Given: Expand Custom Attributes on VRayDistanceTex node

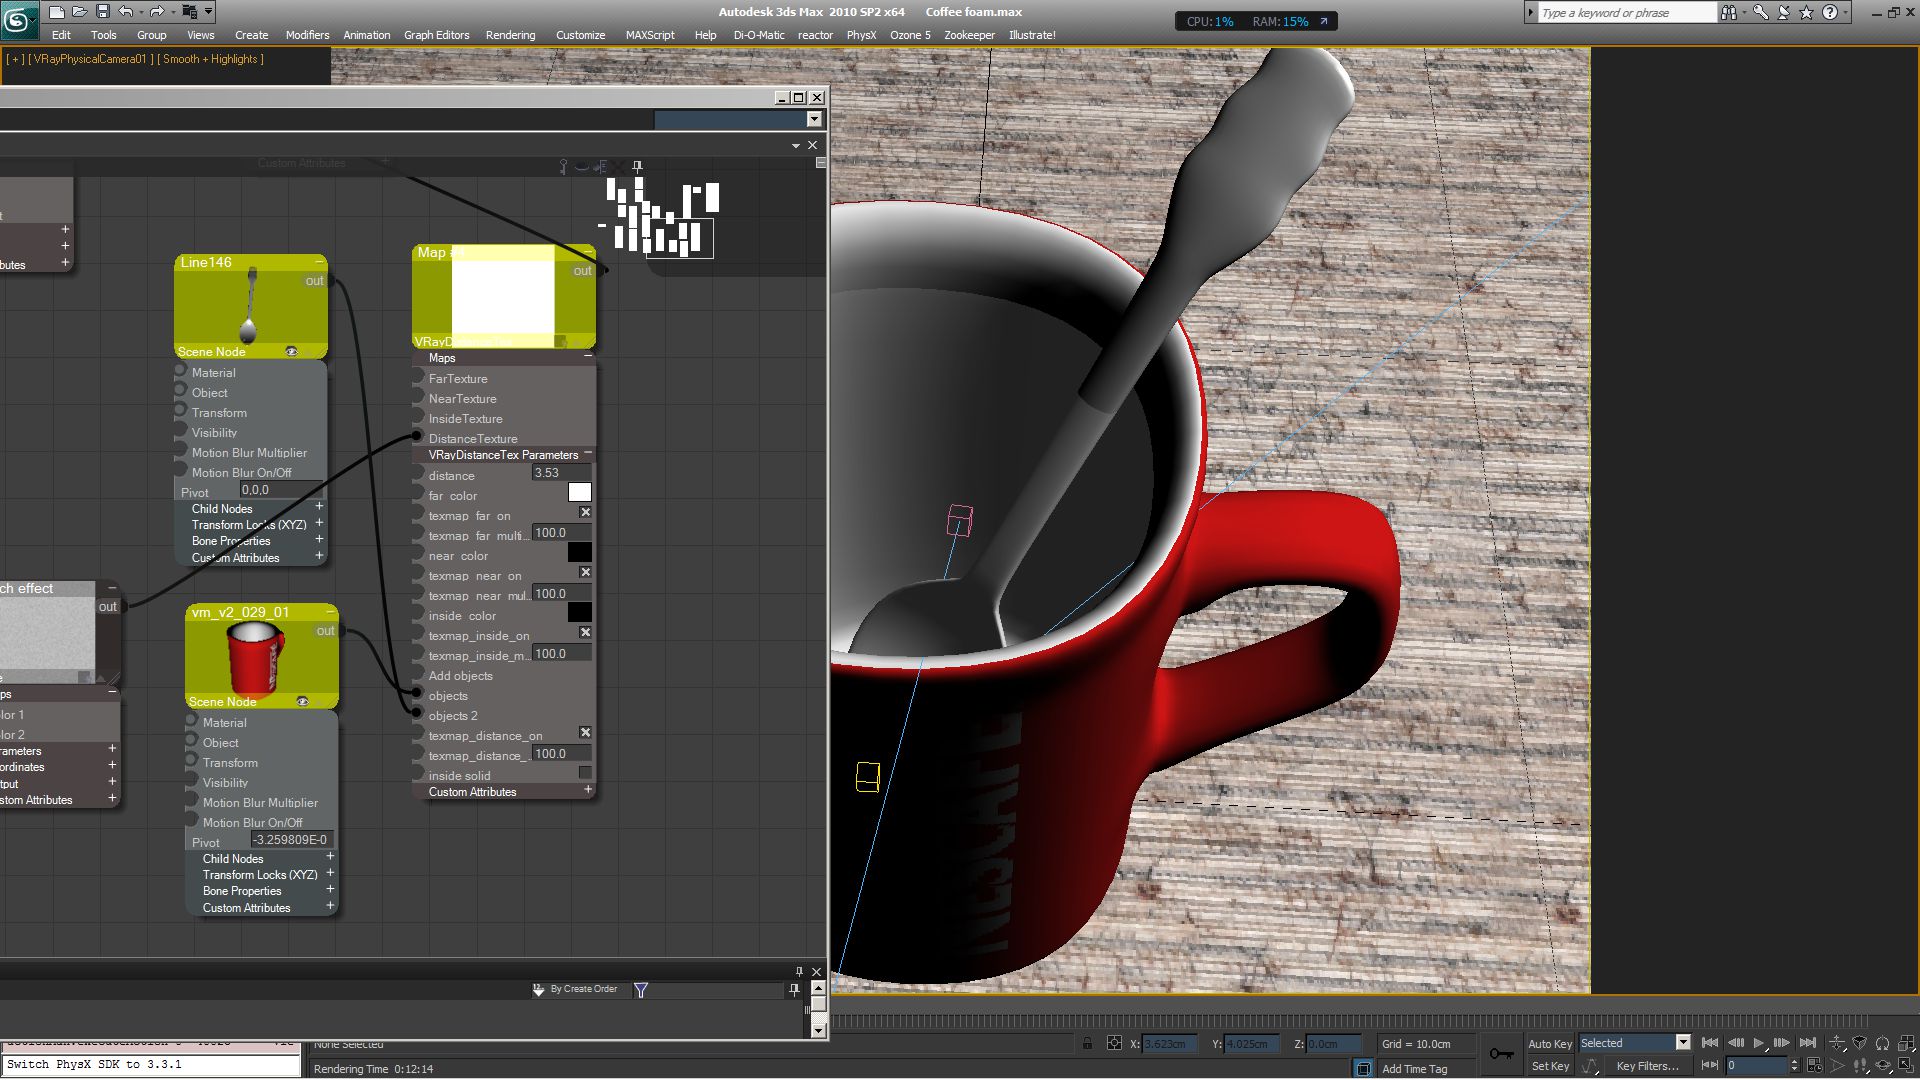Looking at the screenshot, I should (x=588, y=791).
